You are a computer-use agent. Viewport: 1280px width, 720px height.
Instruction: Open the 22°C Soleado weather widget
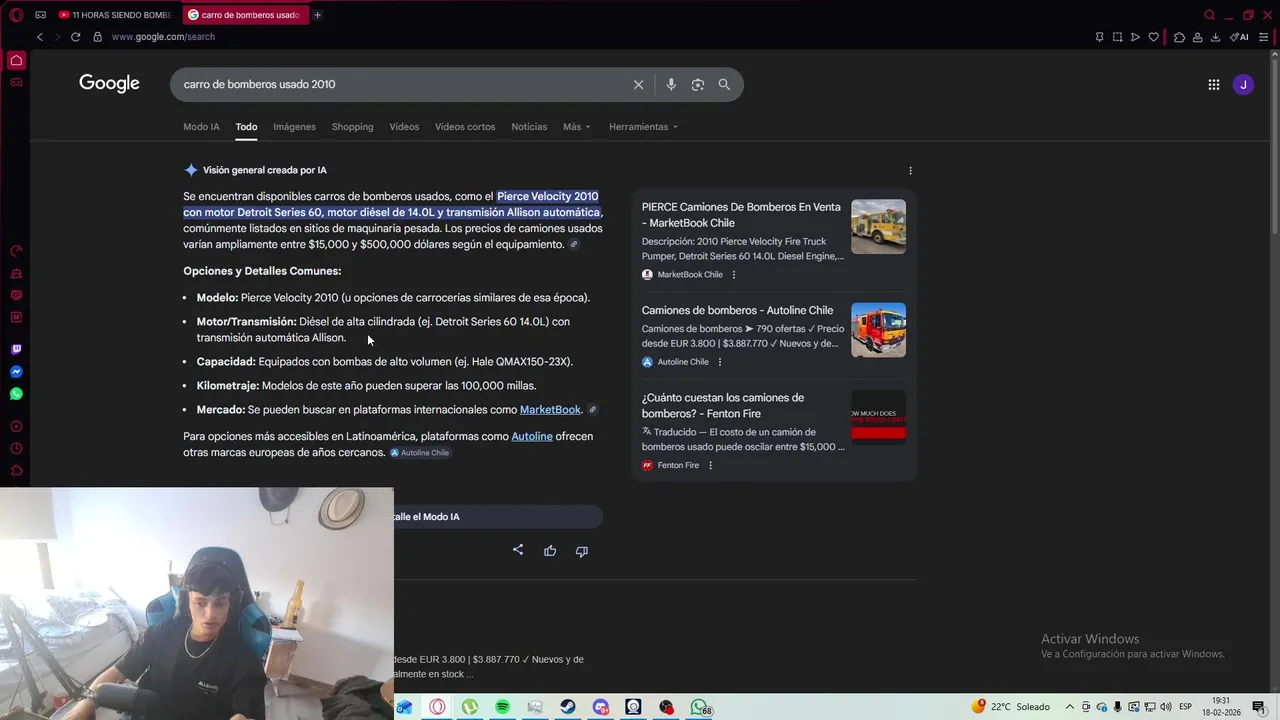click(1010, 707)
